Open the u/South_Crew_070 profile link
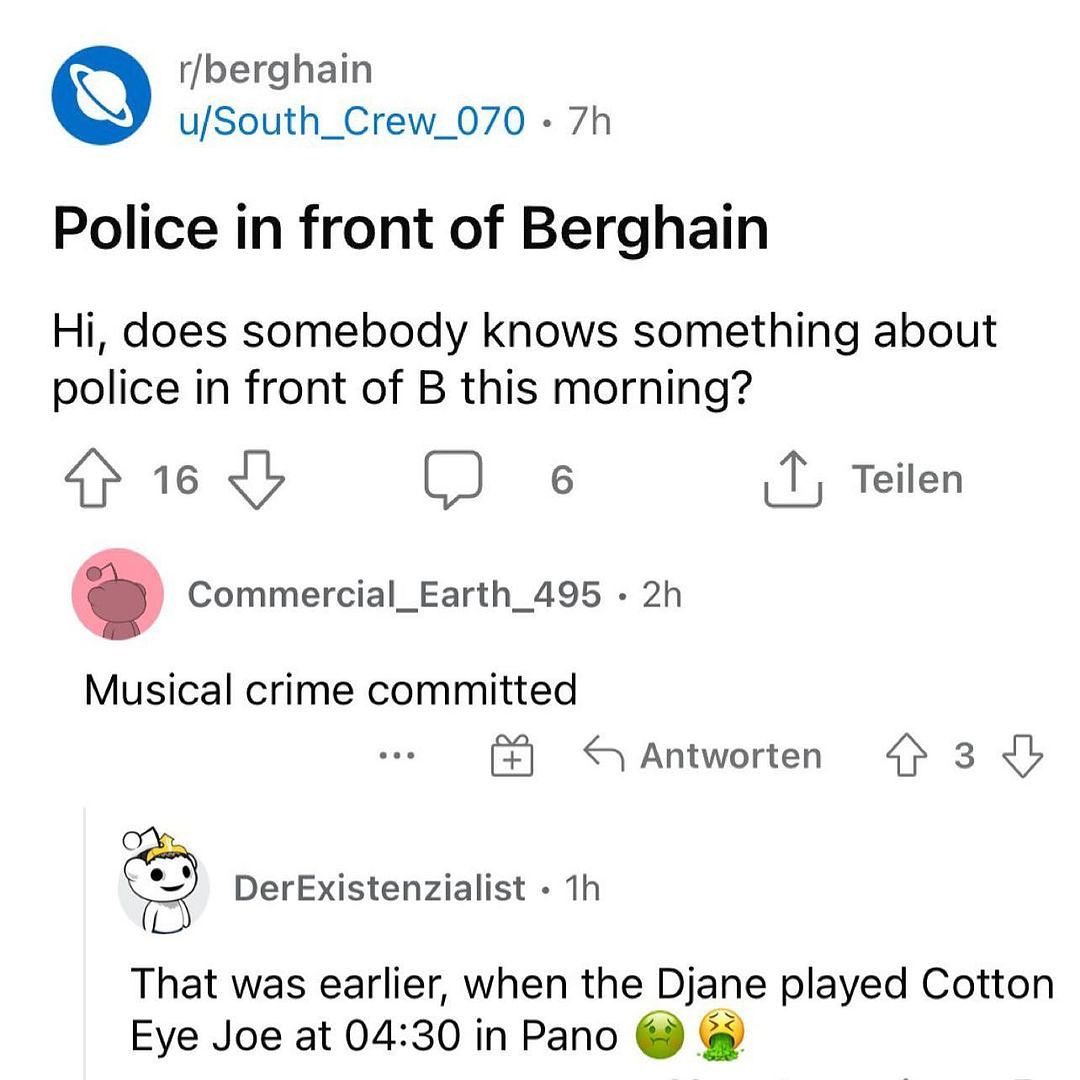This screenshot has width=1080, height=1080. (350, 121)
